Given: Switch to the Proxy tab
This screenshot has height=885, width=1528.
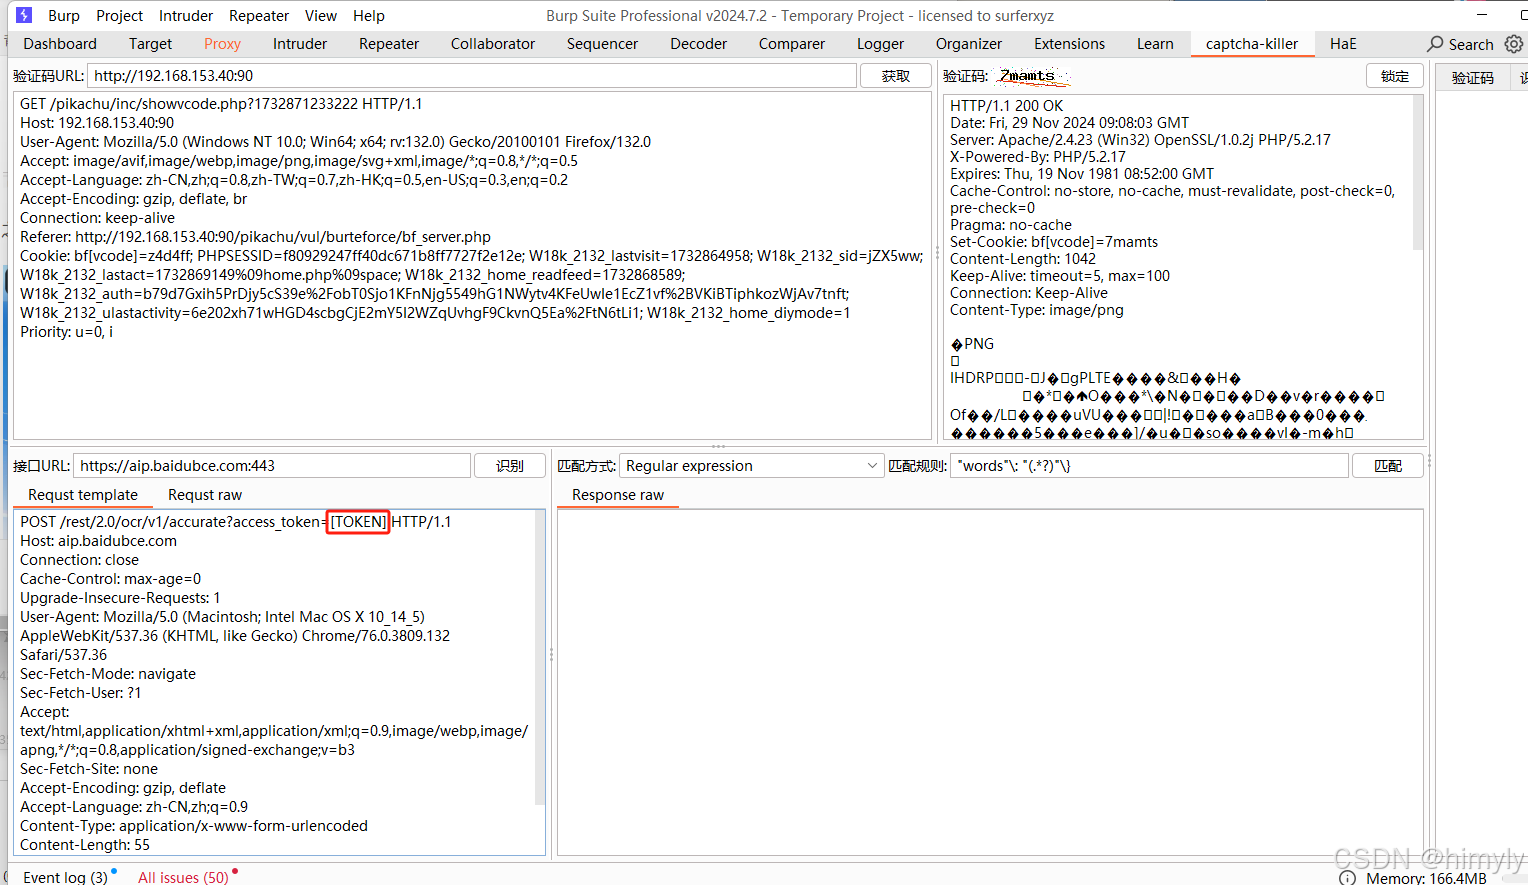Looking at the screenshot, I should pyautogui.click(x=222, y=44).
